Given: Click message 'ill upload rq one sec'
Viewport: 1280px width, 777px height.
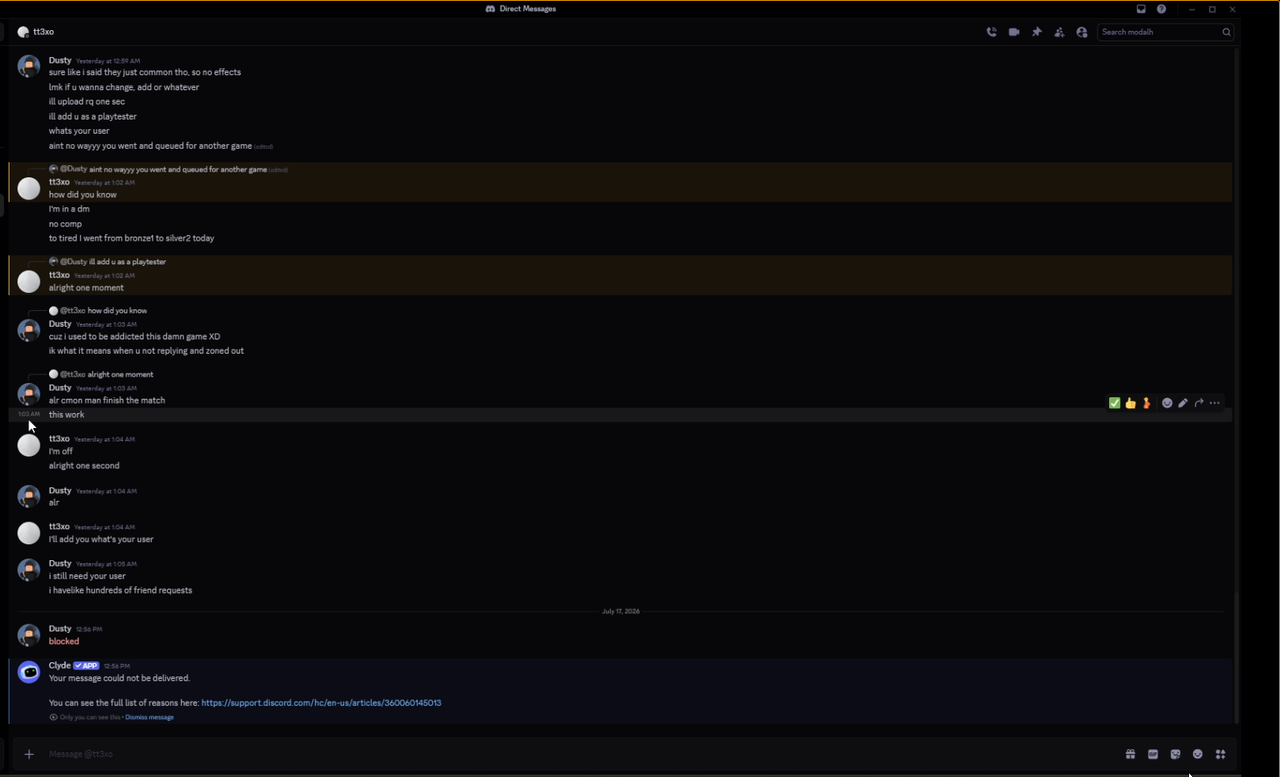Looking at the screenshot, I should 87,102.
